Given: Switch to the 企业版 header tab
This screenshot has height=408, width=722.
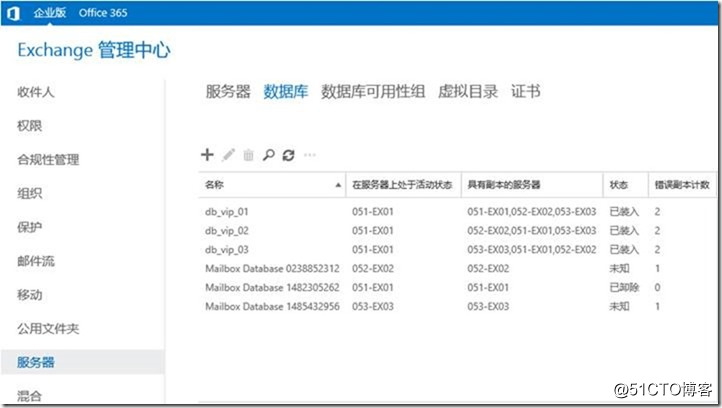Looking at the screenshot, I should (50, 13).
